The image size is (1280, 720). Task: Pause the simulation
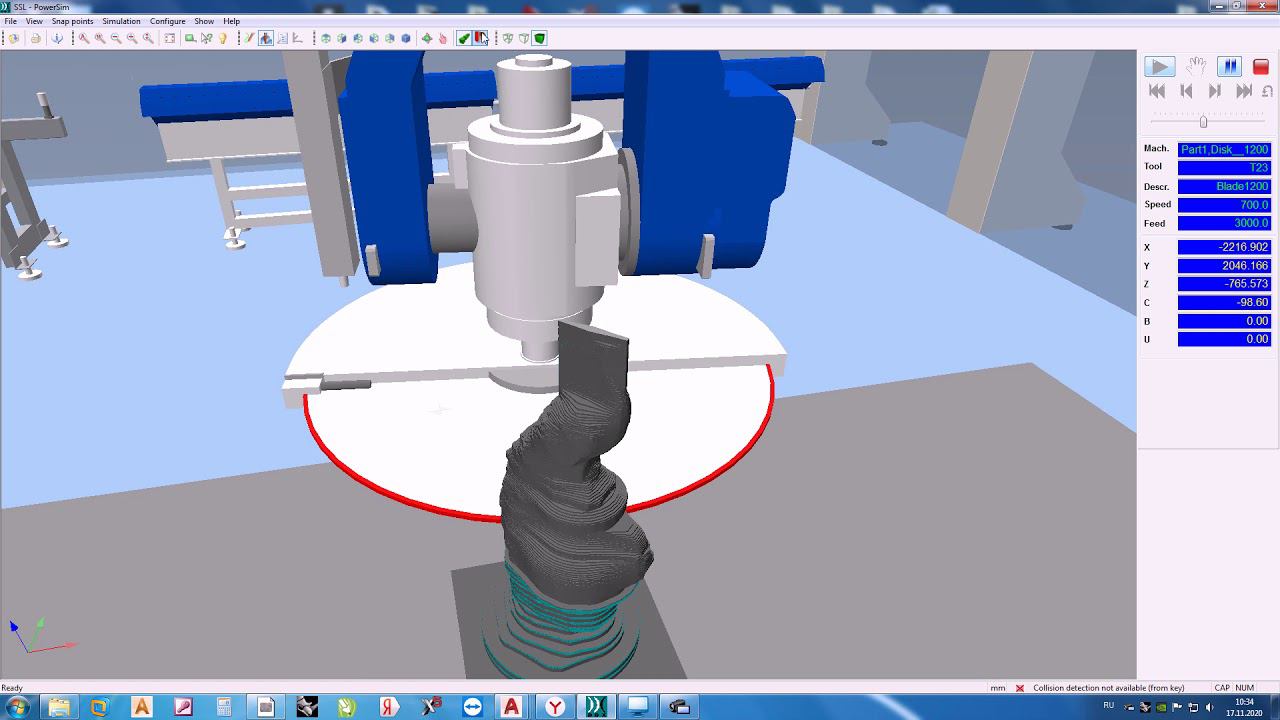pyautogui.click(x=1229, y=66)
